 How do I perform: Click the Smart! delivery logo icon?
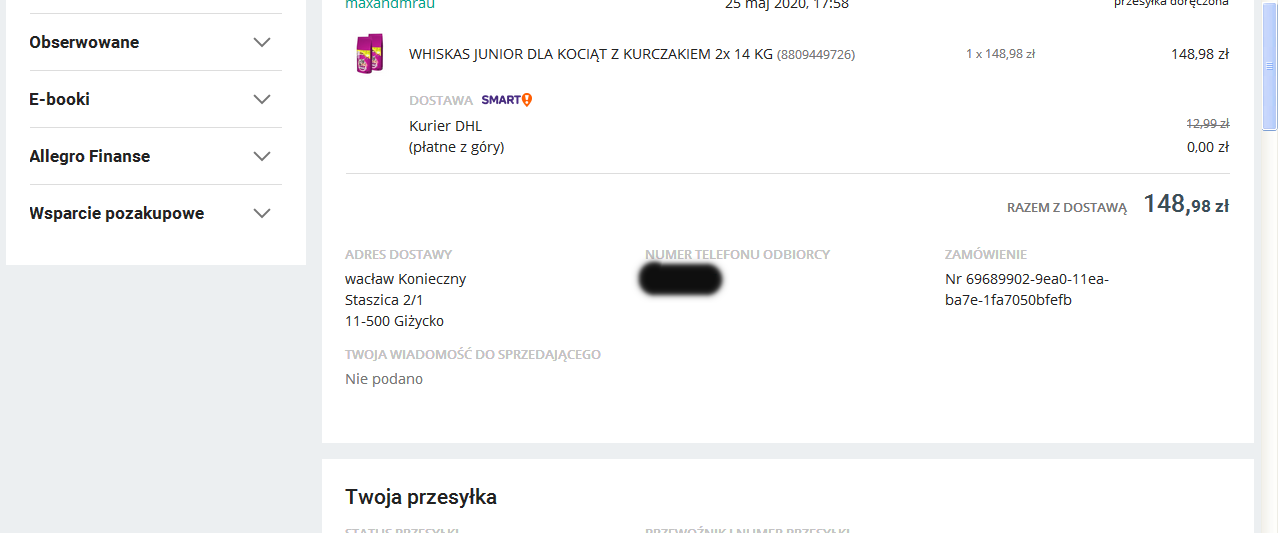coord(507,100)
